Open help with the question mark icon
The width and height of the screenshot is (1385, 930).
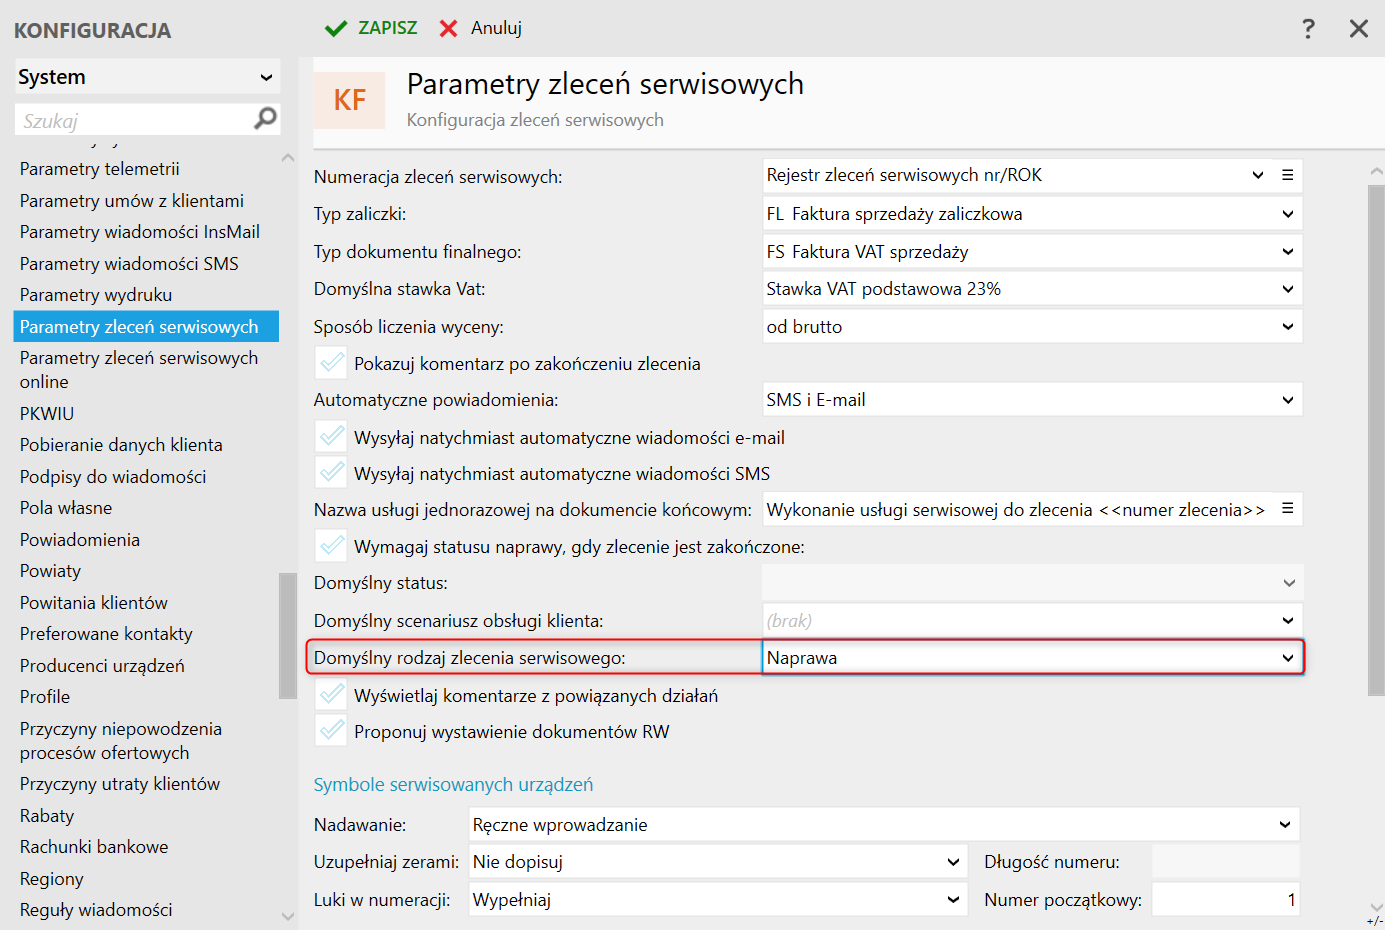(1308, 29)
